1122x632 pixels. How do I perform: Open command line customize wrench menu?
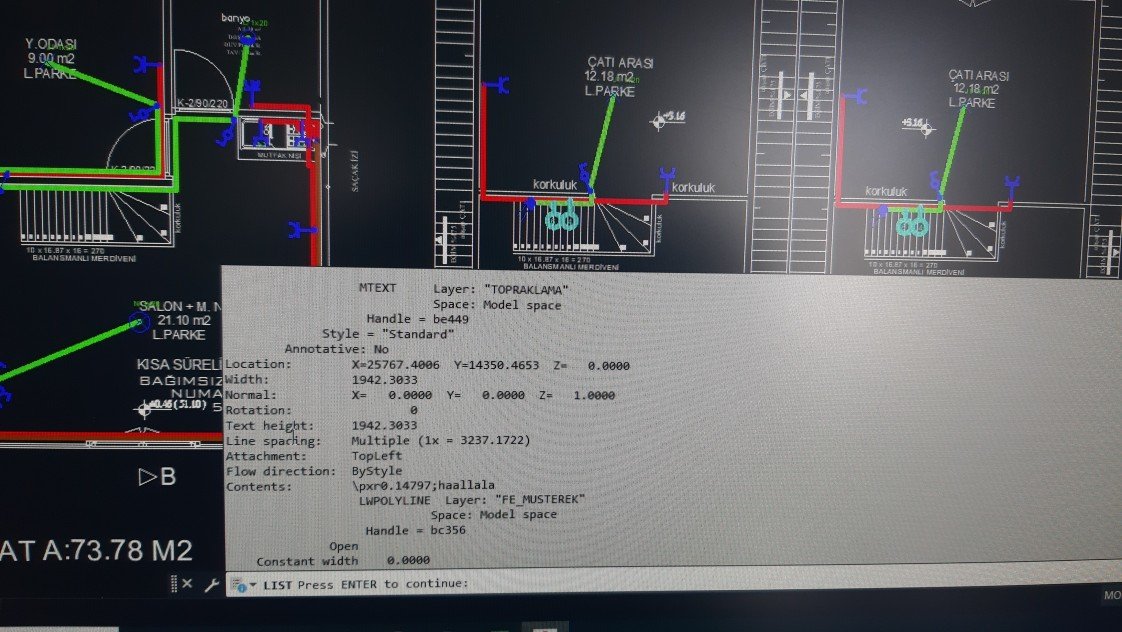(x=211, y=584)
